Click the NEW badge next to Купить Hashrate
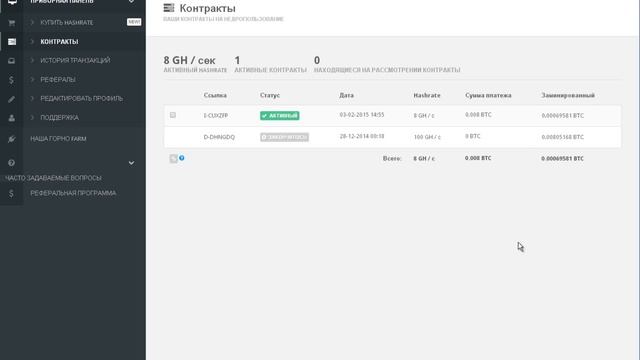Image resolution: width=640 pixels, height=360 pixels. (134, 22)
